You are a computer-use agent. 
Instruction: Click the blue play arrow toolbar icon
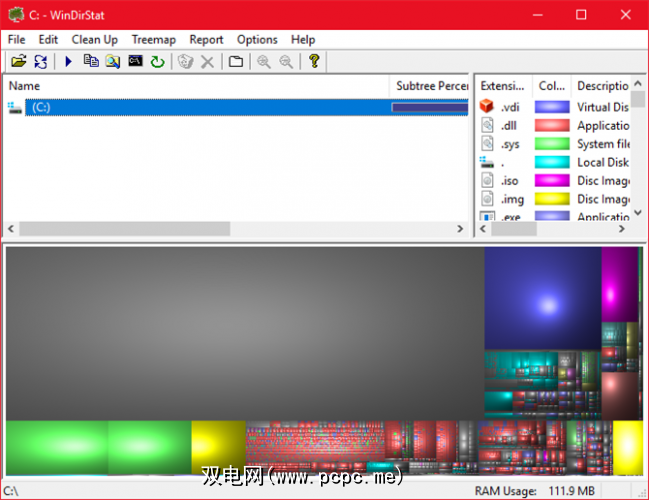68,62
